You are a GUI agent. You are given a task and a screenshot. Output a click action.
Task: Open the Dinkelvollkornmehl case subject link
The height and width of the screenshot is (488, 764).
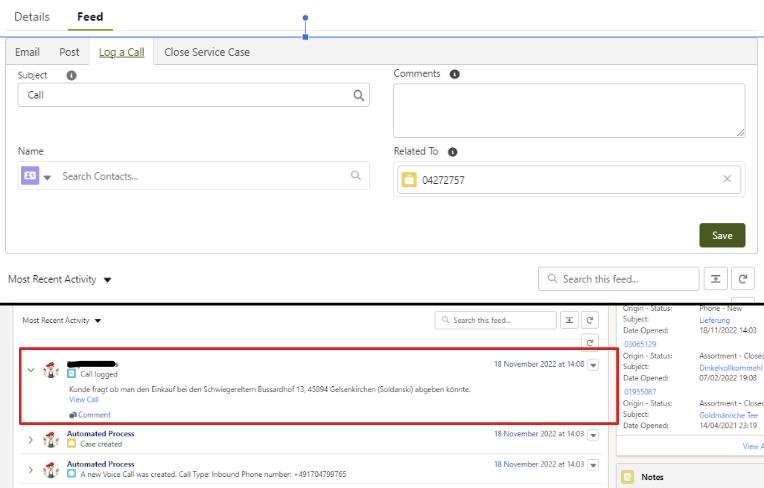tap(730, 368)
